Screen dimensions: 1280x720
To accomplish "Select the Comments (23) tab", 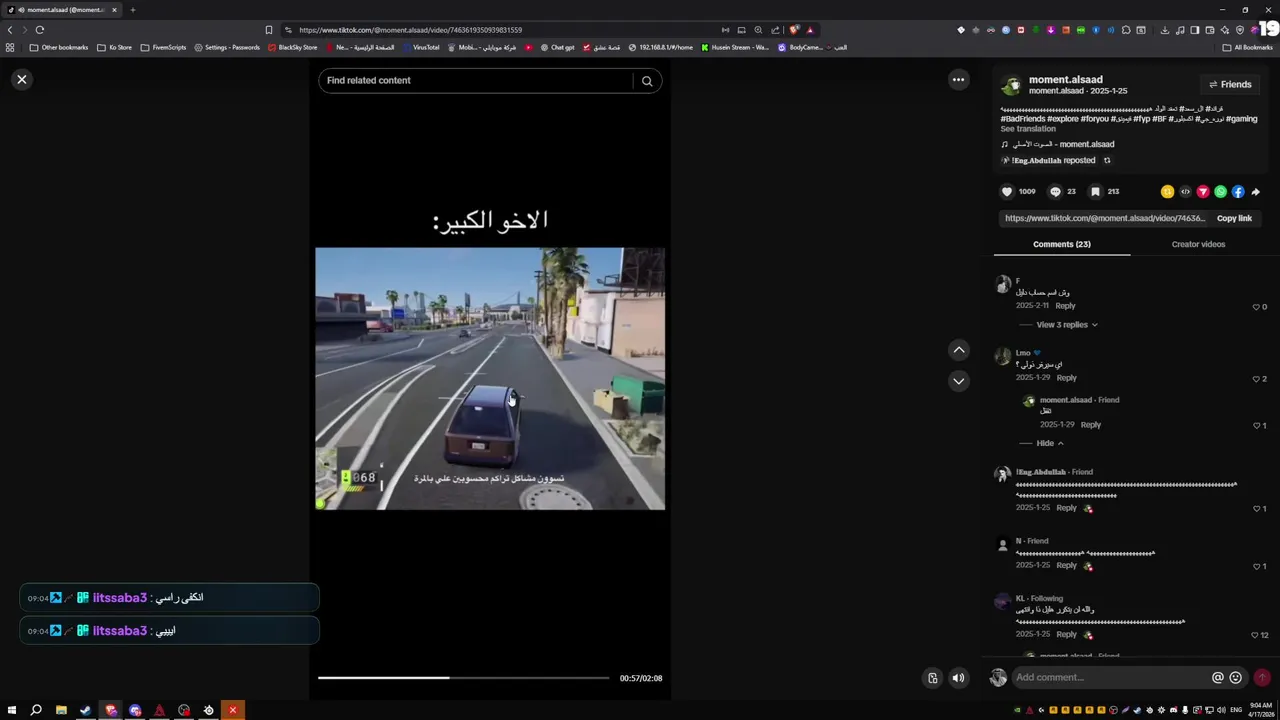I will click(x=1061, y=244).
